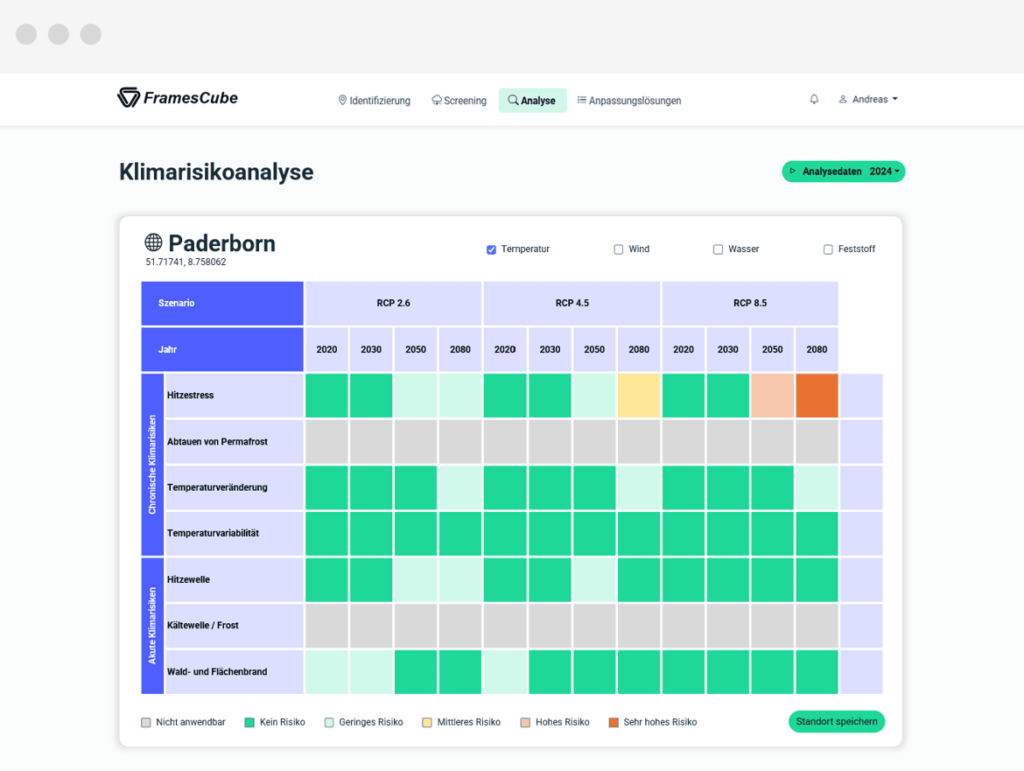Click the Wald- und Flächenbrand row label
The height and width of the screenshot is (771, 1024).
[234, 672]
